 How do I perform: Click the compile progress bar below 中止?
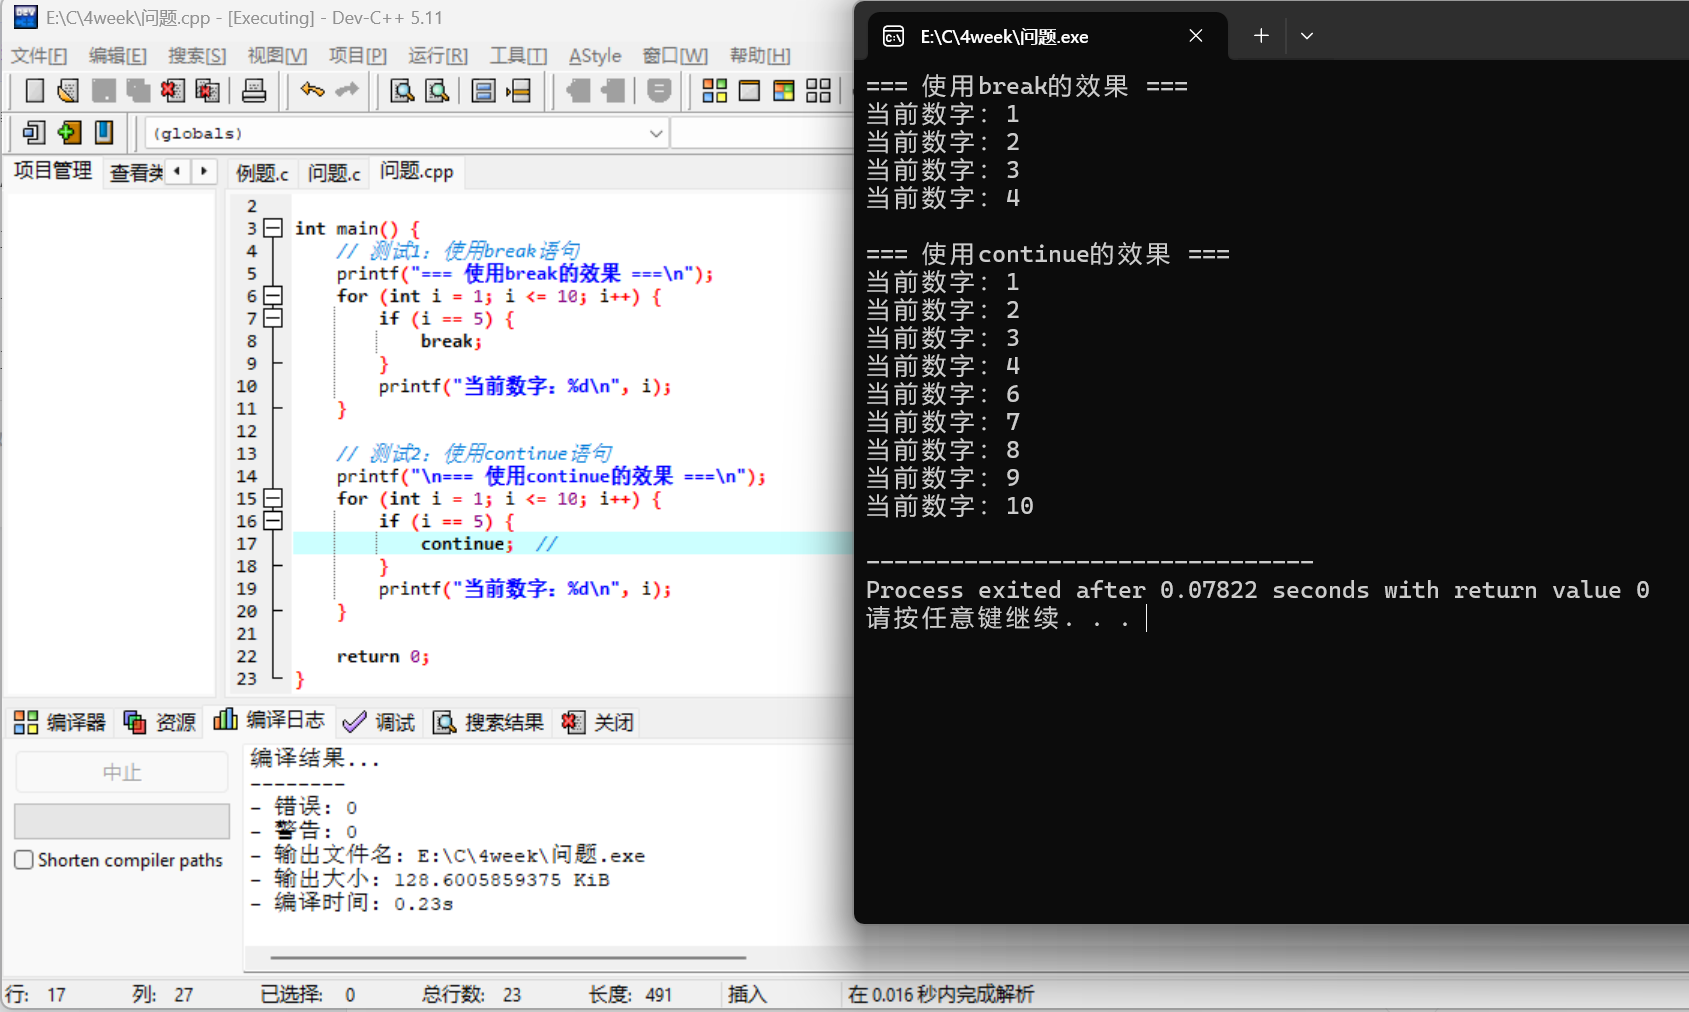[122, 821]
